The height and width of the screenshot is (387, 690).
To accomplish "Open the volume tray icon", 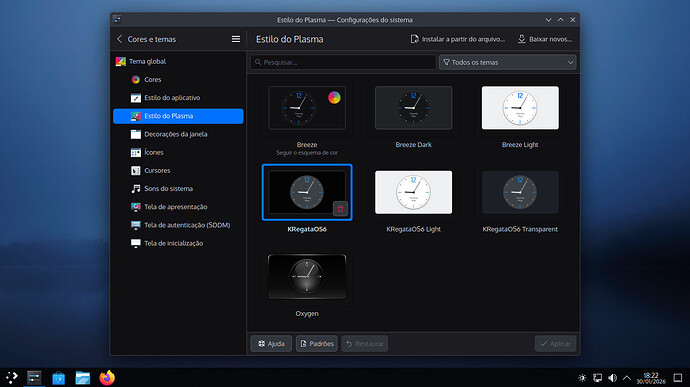I will (x=612, y=378).
